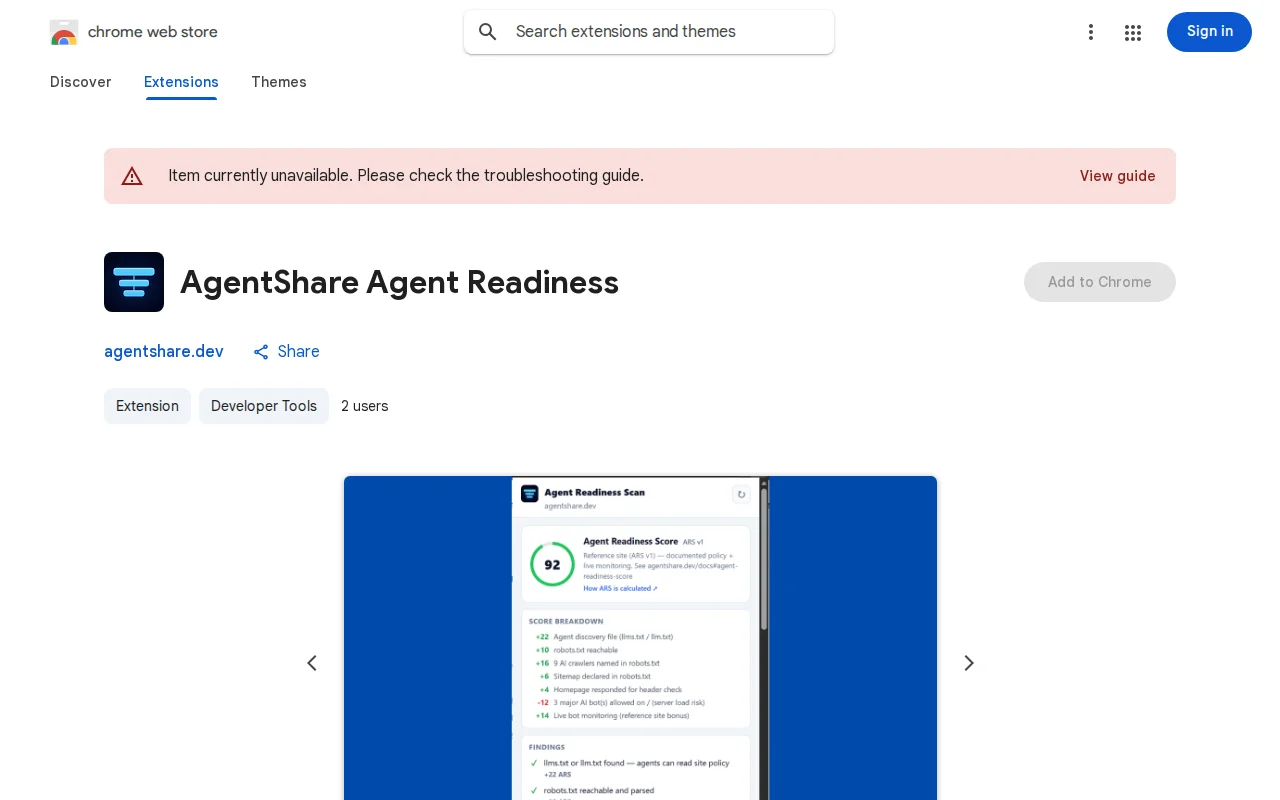Focus the Search extensions and themes field
This screenshot has width=1280, height=800.
[649, 32]
